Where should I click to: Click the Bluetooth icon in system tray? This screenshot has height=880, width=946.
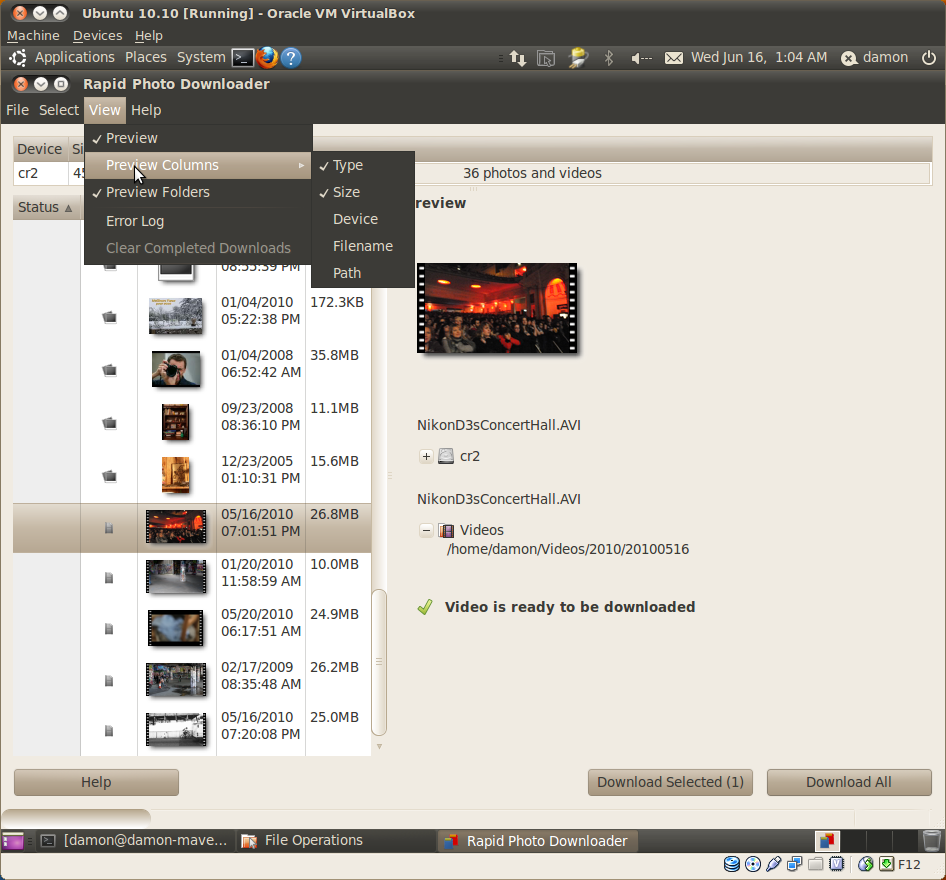608,58
